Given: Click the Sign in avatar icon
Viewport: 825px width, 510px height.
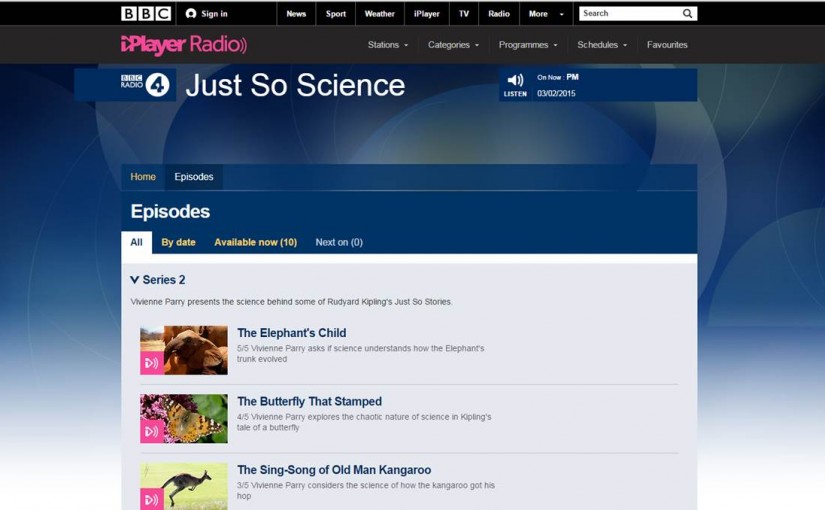Looking at the screenshot, I should (190, 14).
